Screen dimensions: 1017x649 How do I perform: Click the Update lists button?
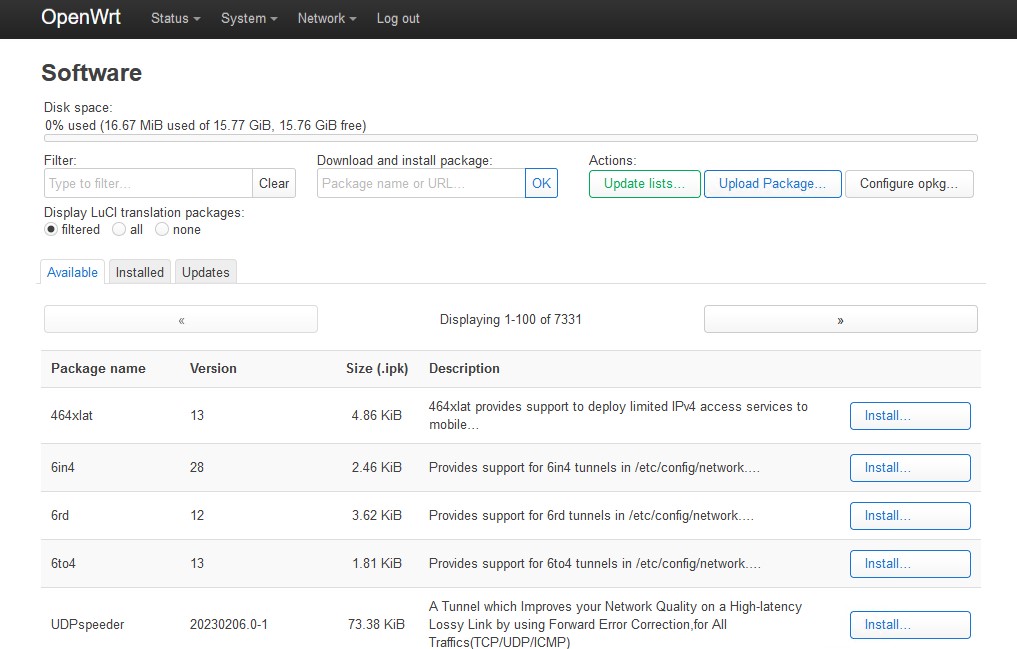click(x=644, y=183)
